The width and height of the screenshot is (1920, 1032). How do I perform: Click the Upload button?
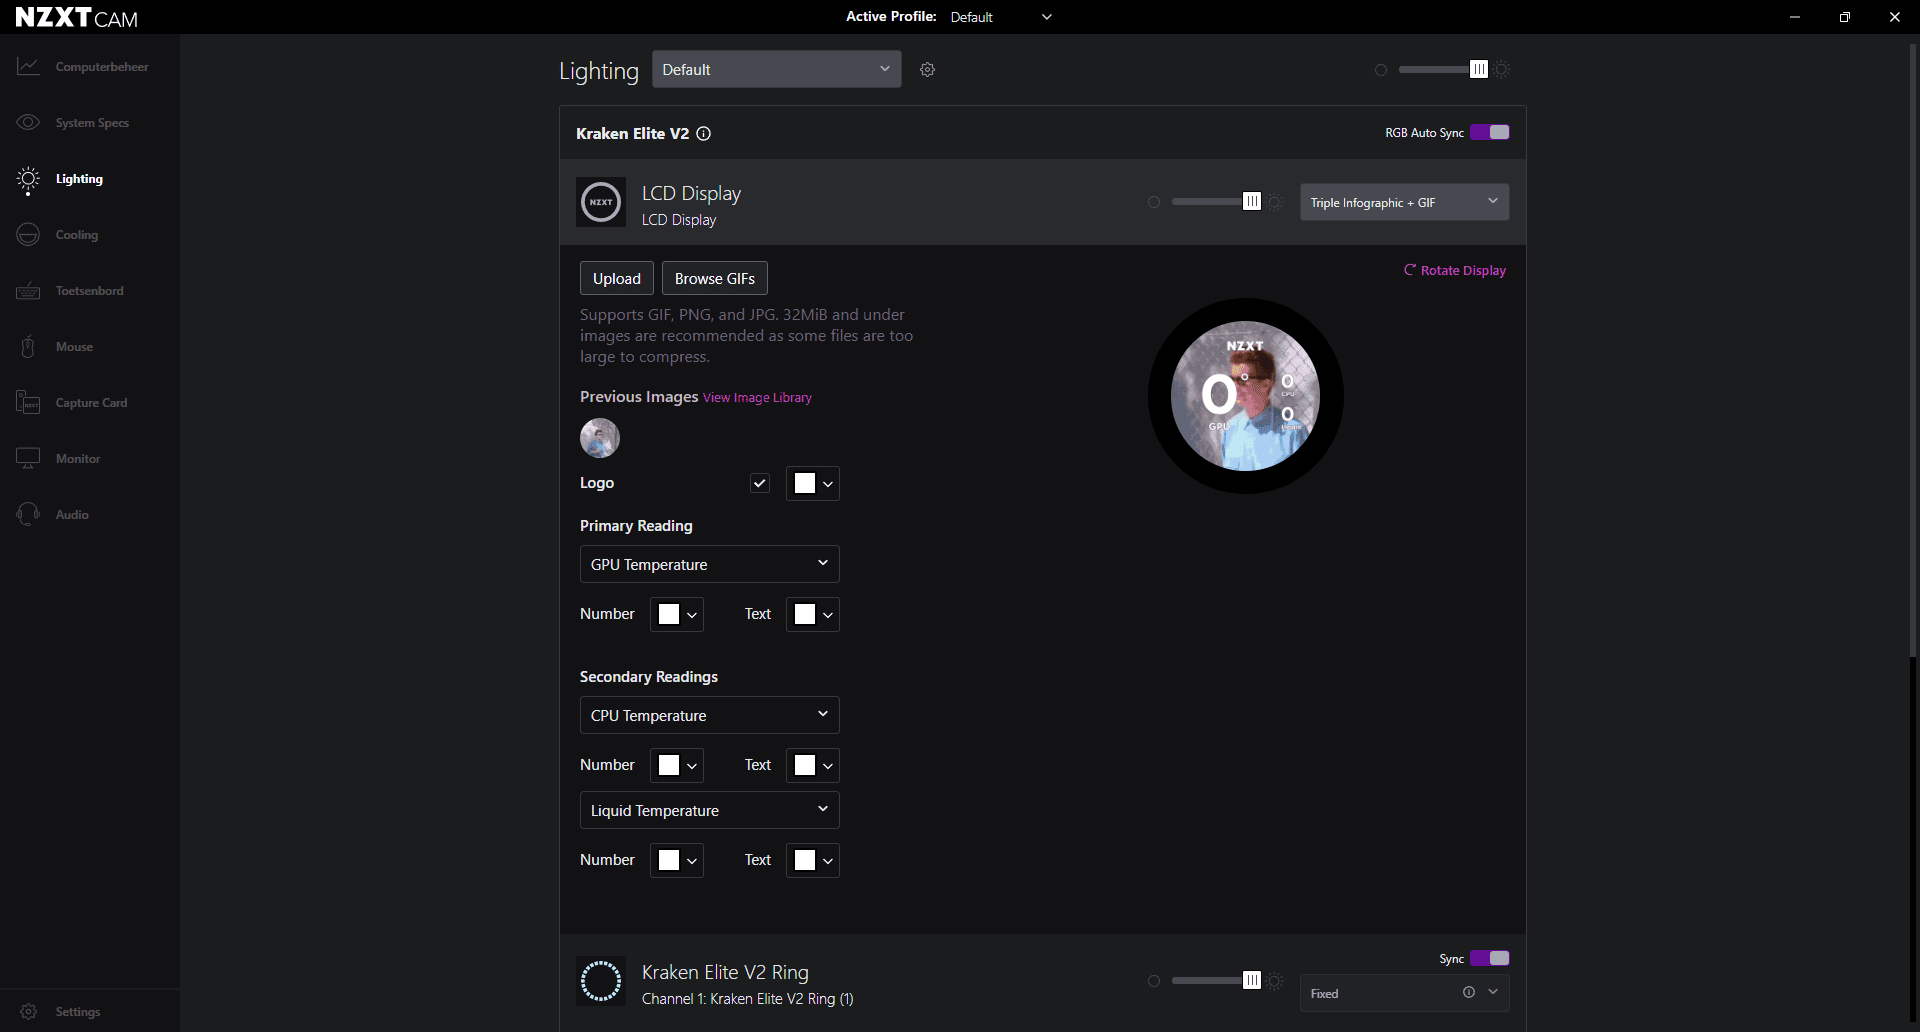(617, 278)
